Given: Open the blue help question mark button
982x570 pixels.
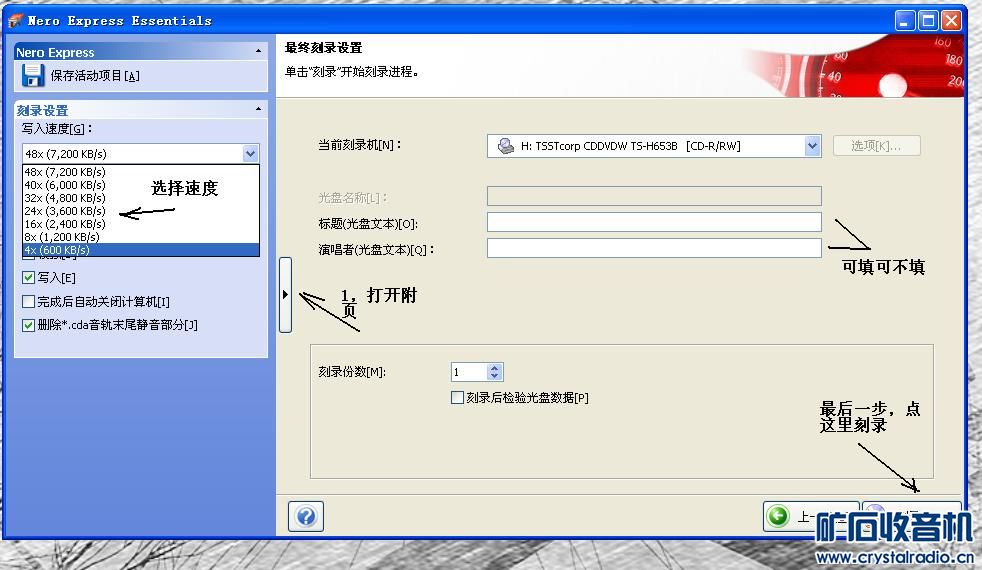Looking at the screenshot, I should [306, 516].
